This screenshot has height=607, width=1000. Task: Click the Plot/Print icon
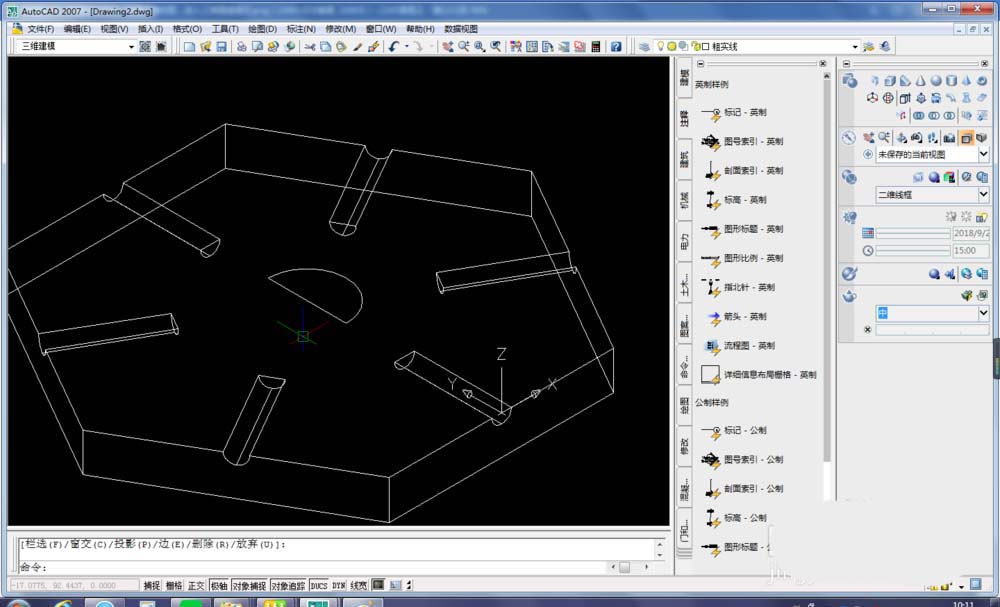(242, 47)
